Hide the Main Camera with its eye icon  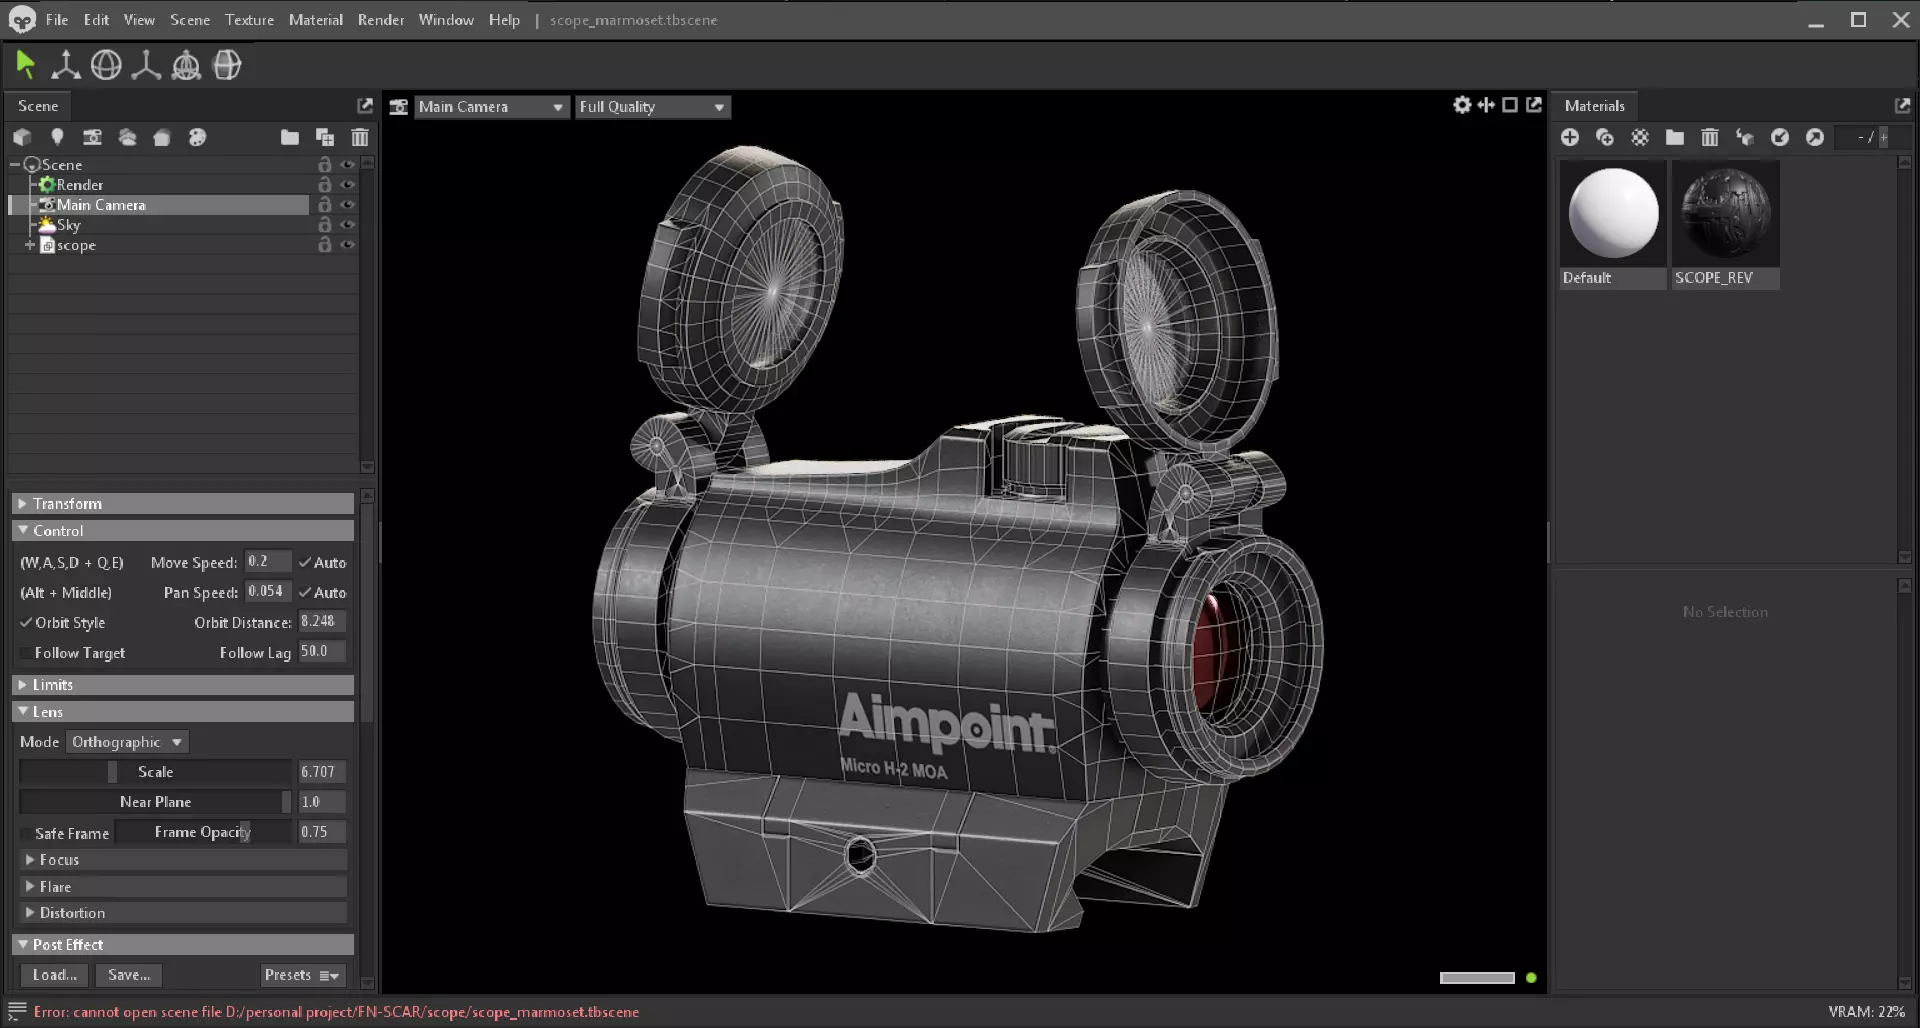pos(348,205)
